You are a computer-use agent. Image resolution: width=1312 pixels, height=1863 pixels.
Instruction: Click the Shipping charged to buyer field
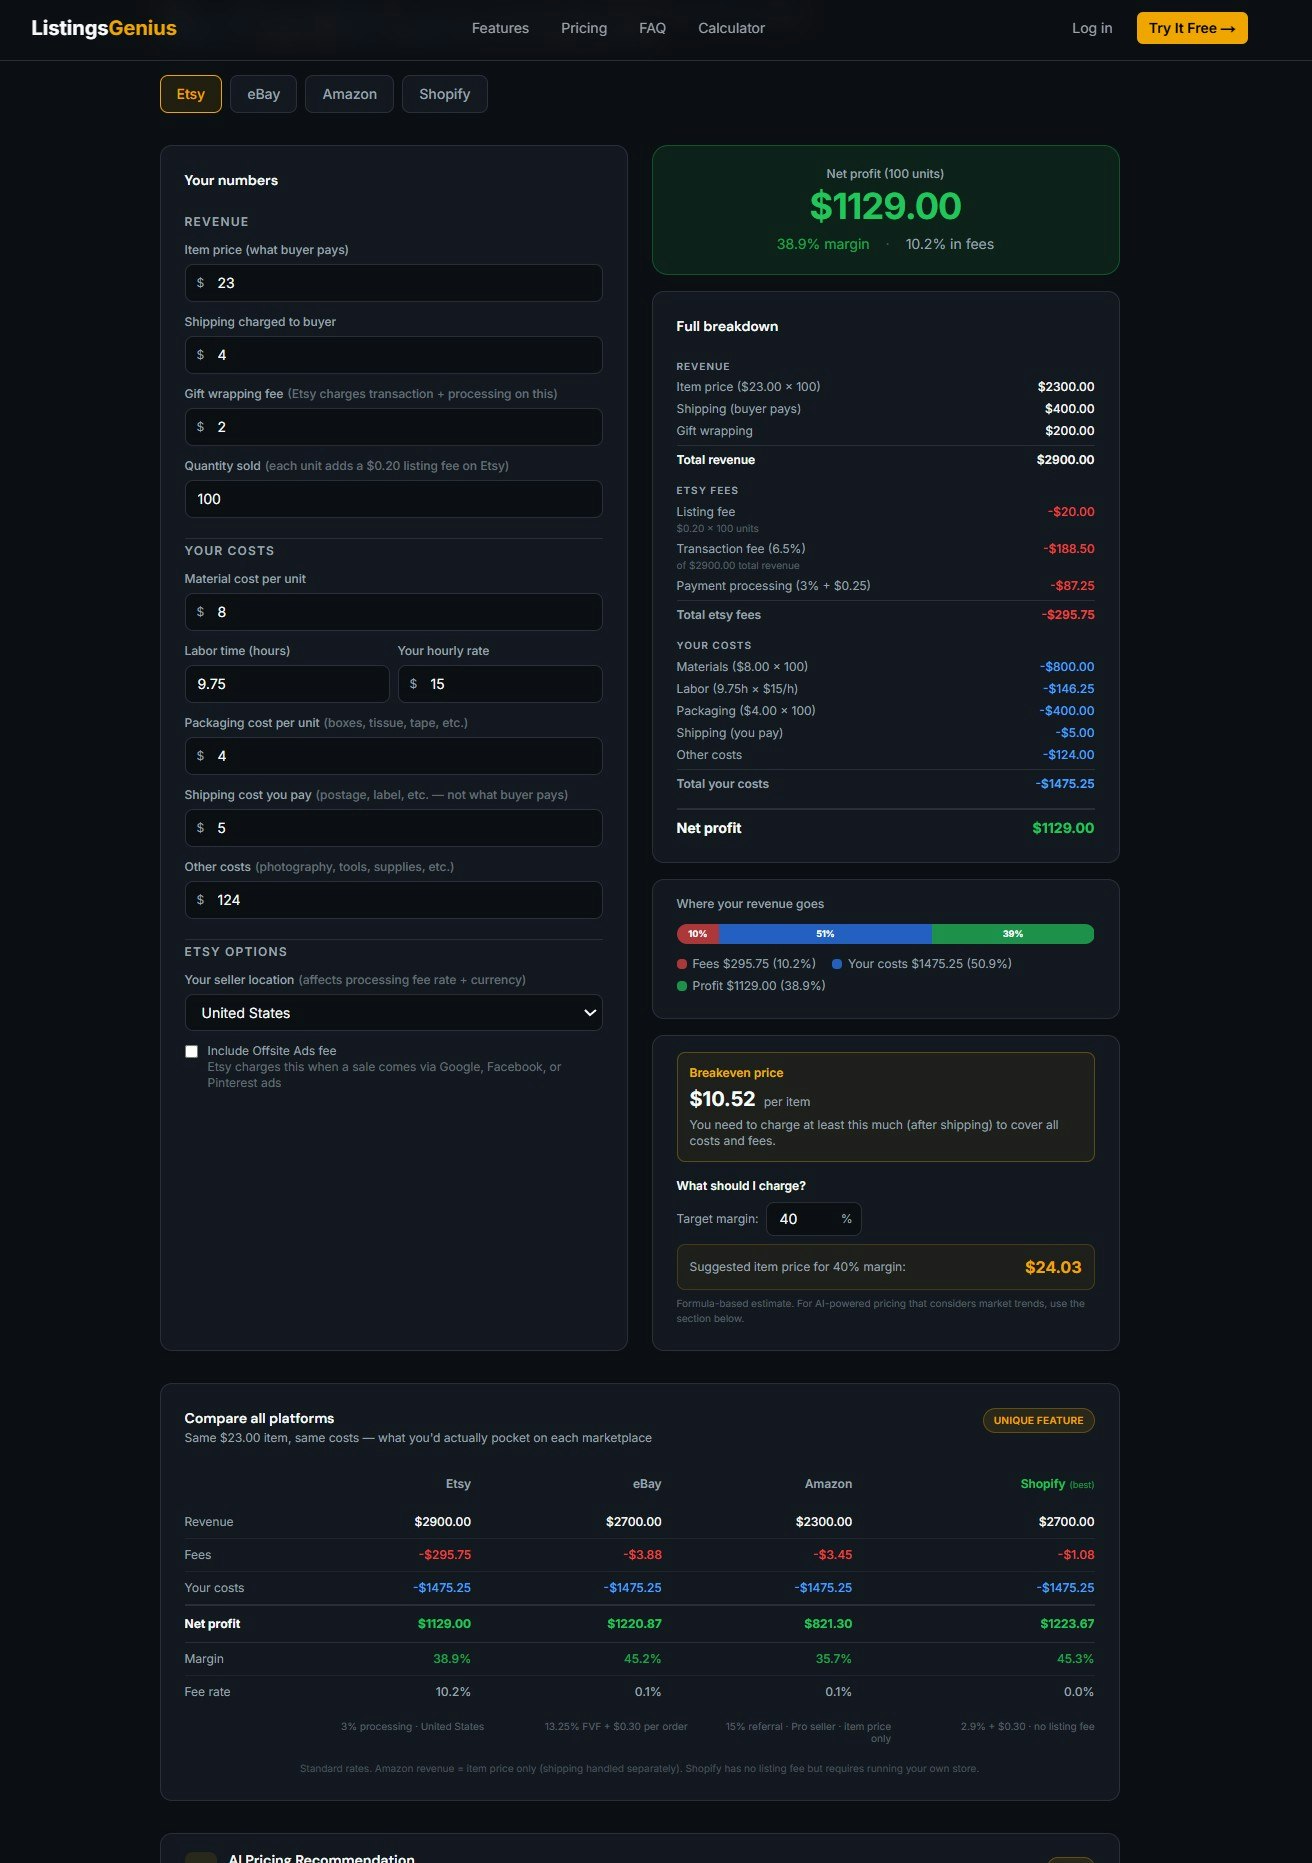(x=393, y=355)
